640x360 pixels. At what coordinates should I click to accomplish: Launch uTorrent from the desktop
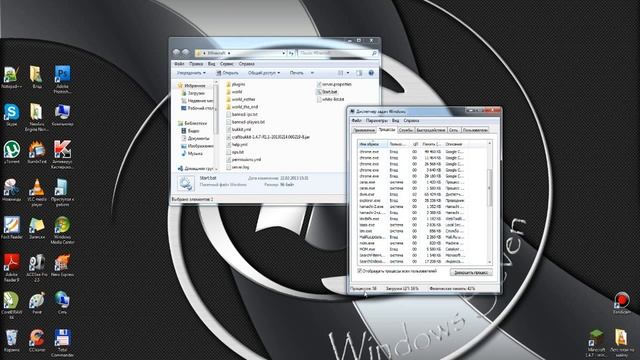click(11, 152)
